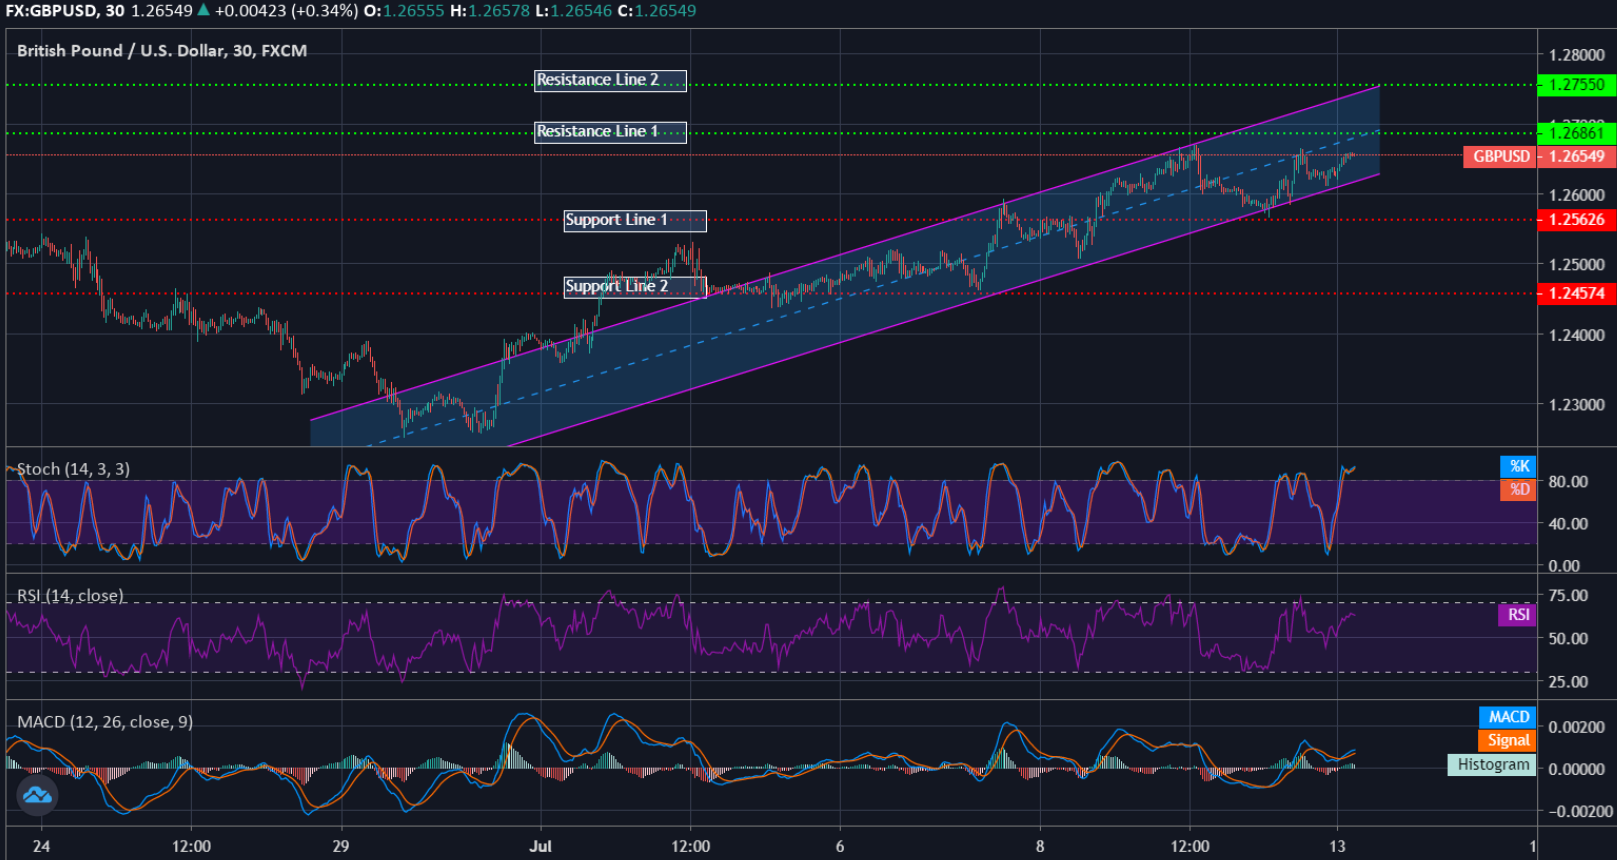The image size is (1617, 860).
Task: Click the Stoch (14, 3, 3) indicator title
Action: [73, 469]
